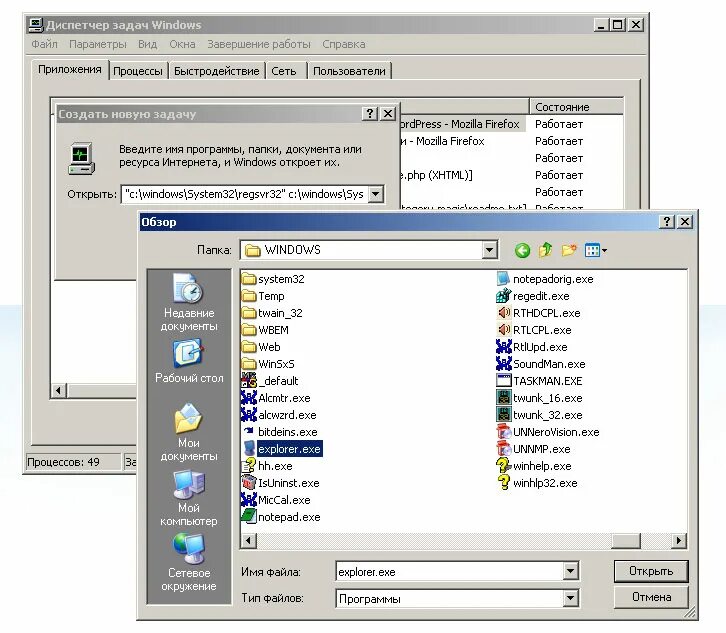
Task: Select the notepadorig.exe icon
Action: (x=504, y=279)
